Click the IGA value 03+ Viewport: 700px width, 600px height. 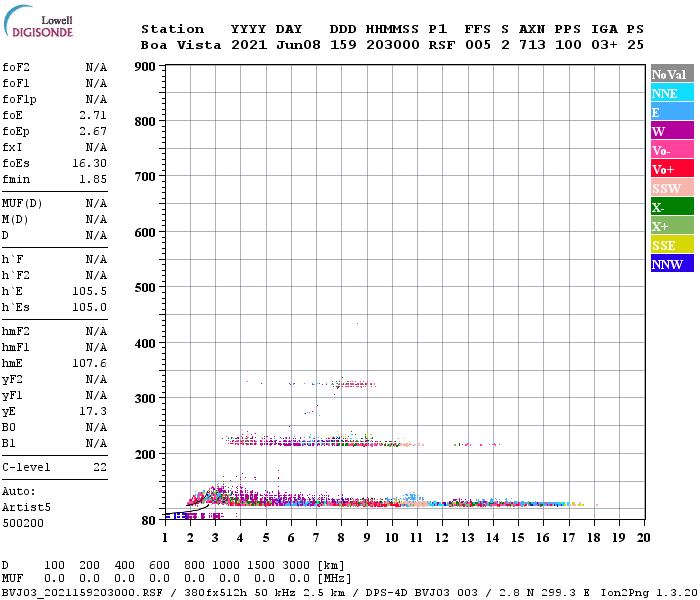click(604, 45)
